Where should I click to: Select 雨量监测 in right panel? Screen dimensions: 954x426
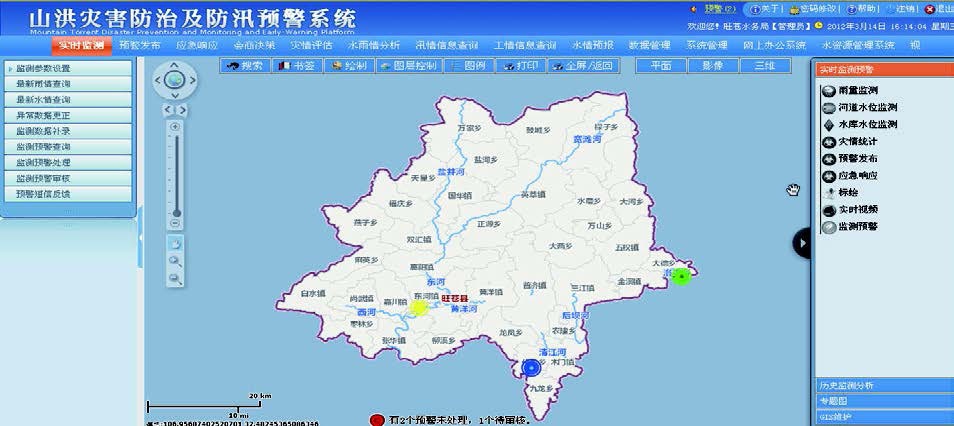coord(850,91)
